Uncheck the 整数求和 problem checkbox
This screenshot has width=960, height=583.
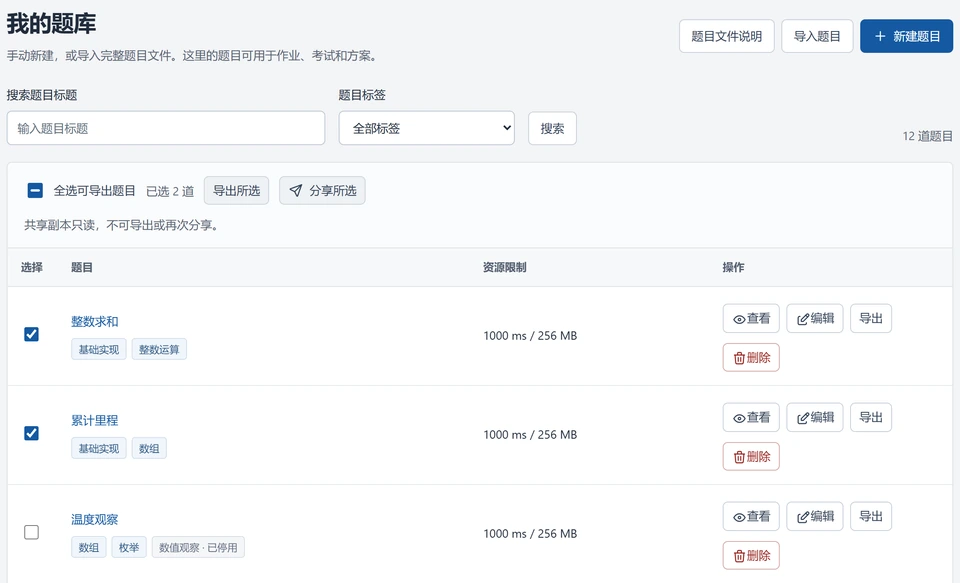click(x=31, y=334)
